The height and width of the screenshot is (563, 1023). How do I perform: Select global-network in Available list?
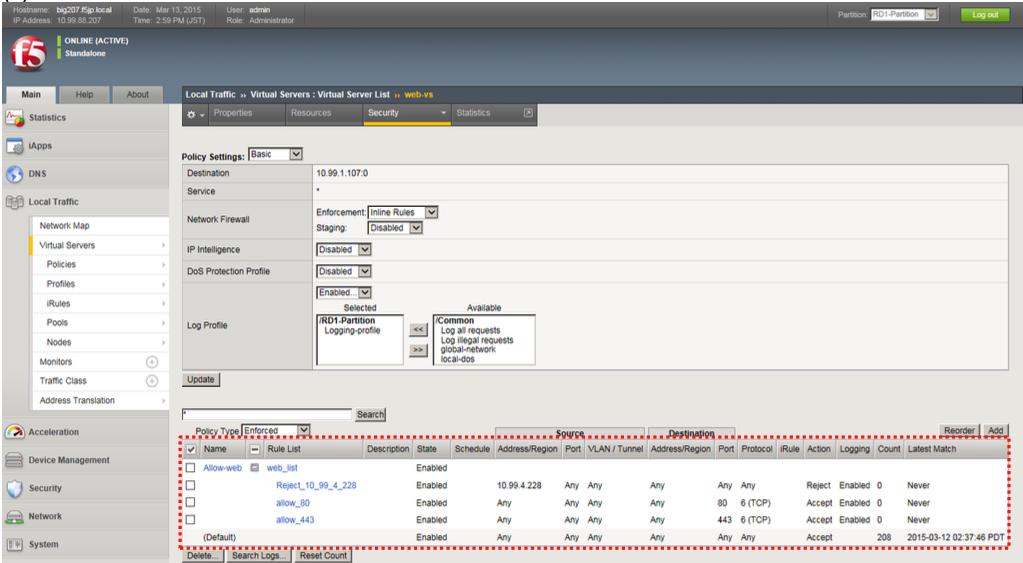[468, 350]
